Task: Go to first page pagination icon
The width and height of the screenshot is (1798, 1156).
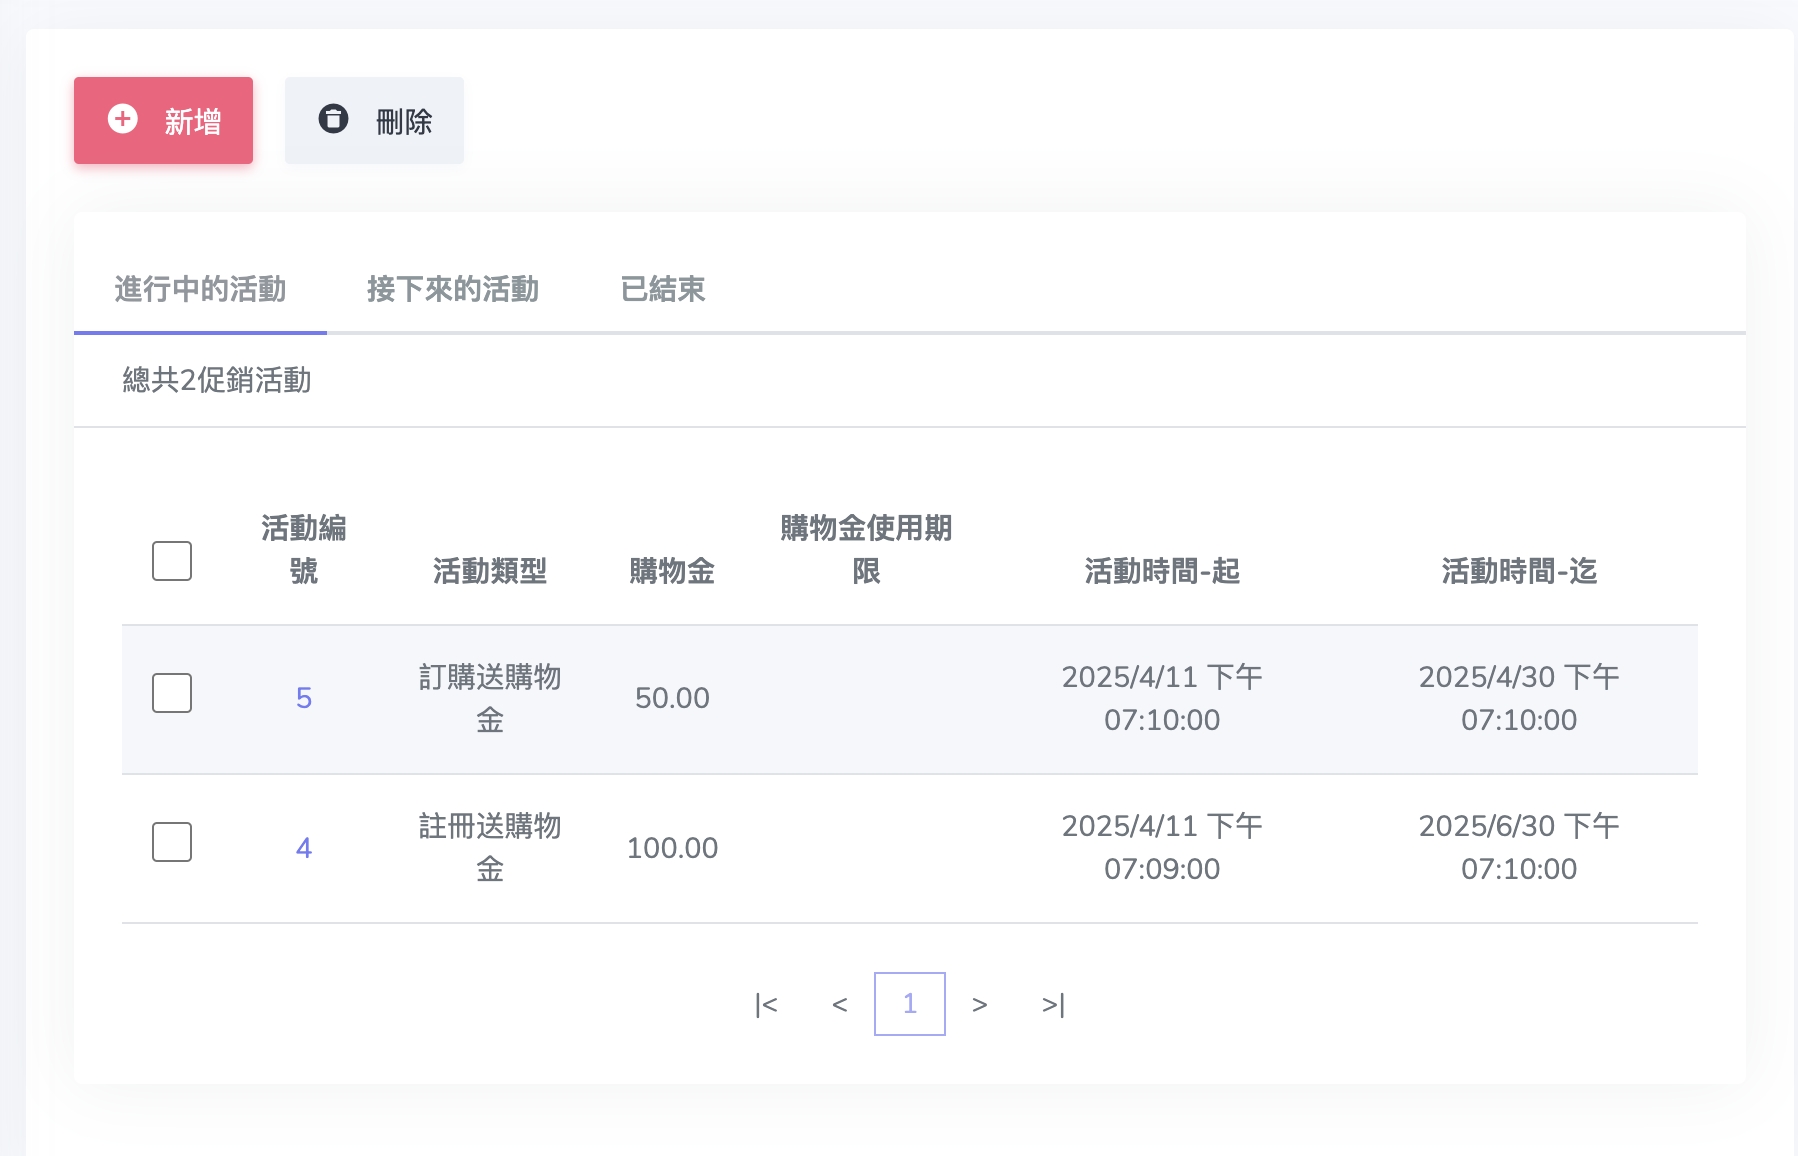Action: (x=766, y=1005)
